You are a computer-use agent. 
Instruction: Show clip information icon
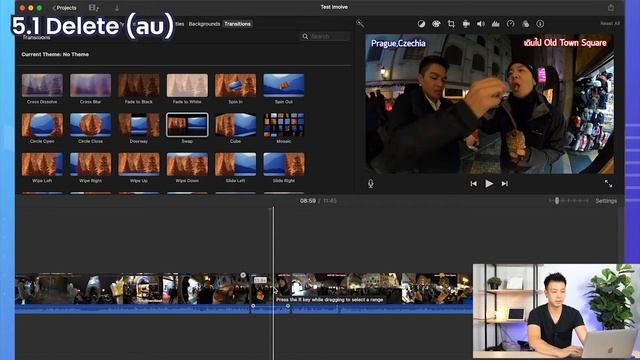coord(540,24)
